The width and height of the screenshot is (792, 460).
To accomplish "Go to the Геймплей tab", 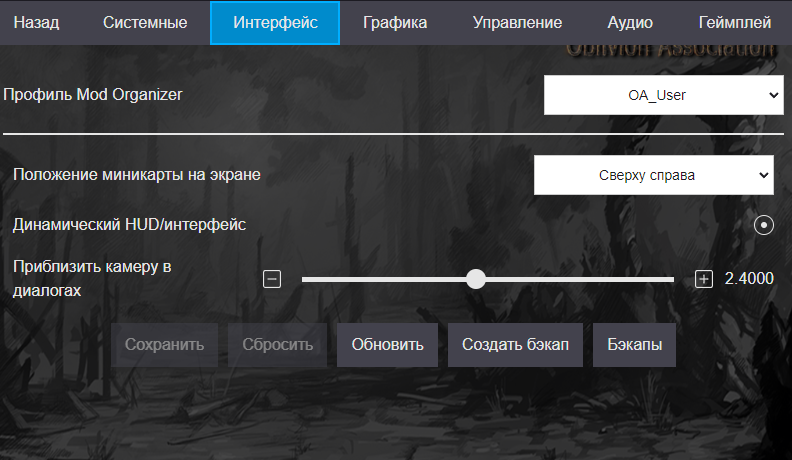I will click(735, 22).
